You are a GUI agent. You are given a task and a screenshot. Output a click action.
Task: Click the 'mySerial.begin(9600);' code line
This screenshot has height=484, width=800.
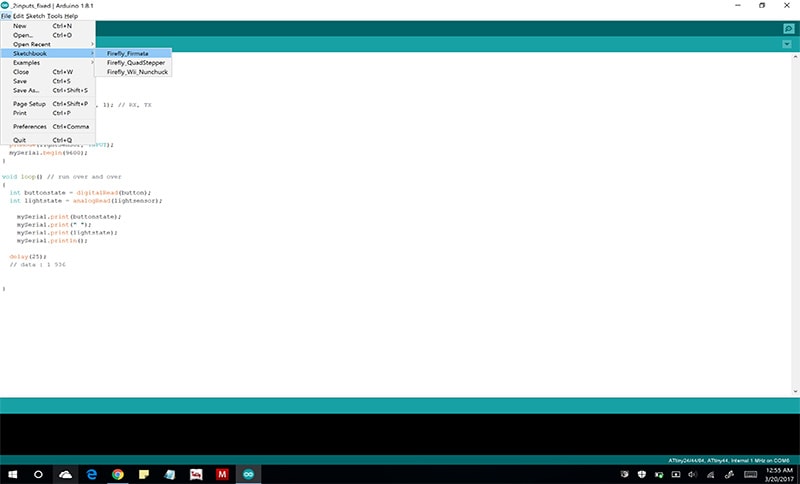click(48, 152)
